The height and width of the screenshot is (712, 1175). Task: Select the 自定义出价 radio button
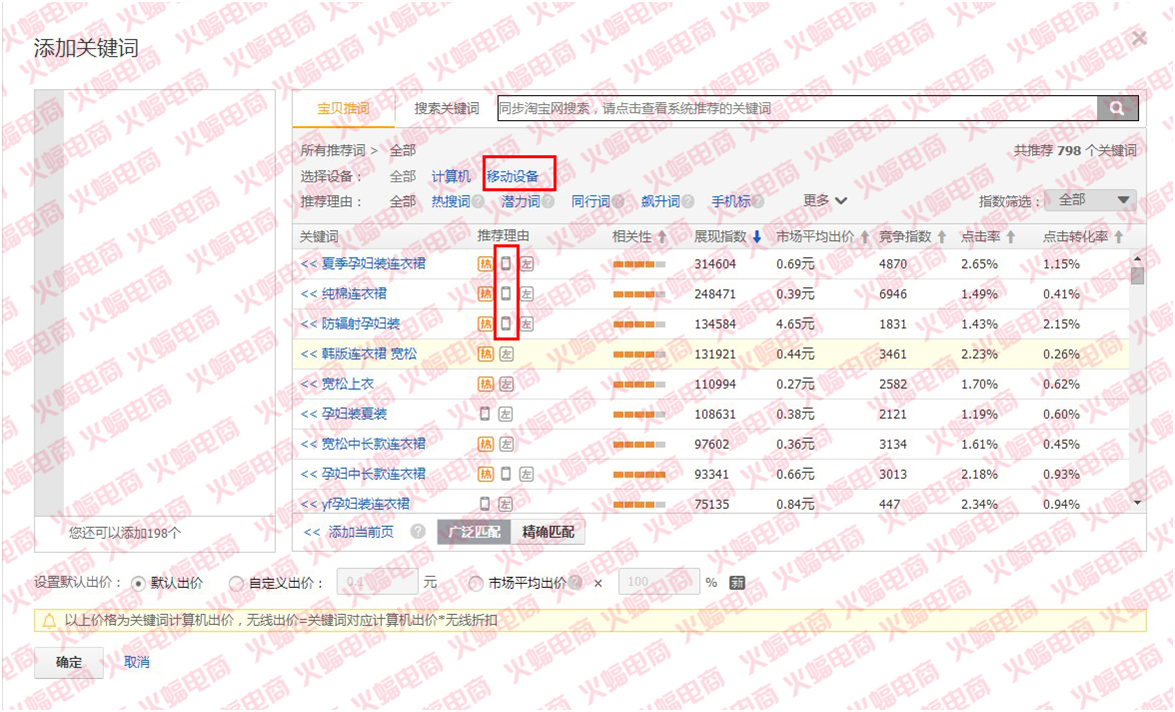(236, 583)
